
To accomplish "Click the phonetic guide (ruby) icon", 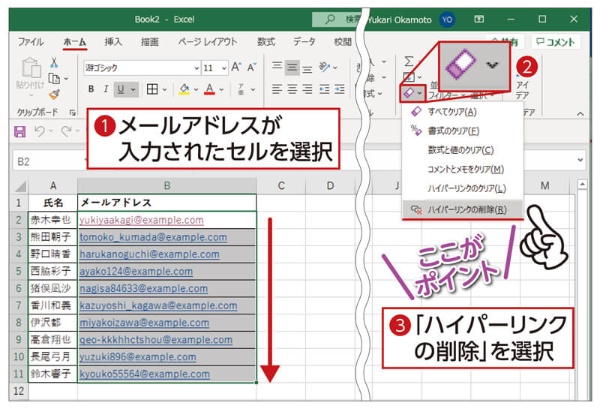I will (x=241, y=89).
